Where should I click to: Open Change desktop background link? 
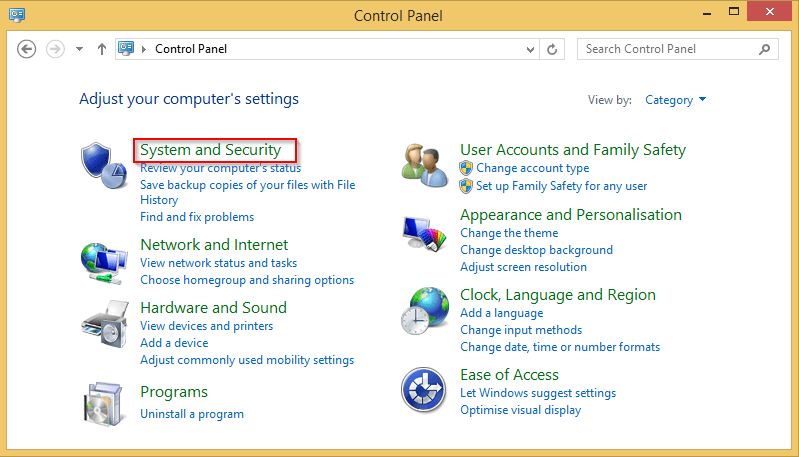click(536, 250)
